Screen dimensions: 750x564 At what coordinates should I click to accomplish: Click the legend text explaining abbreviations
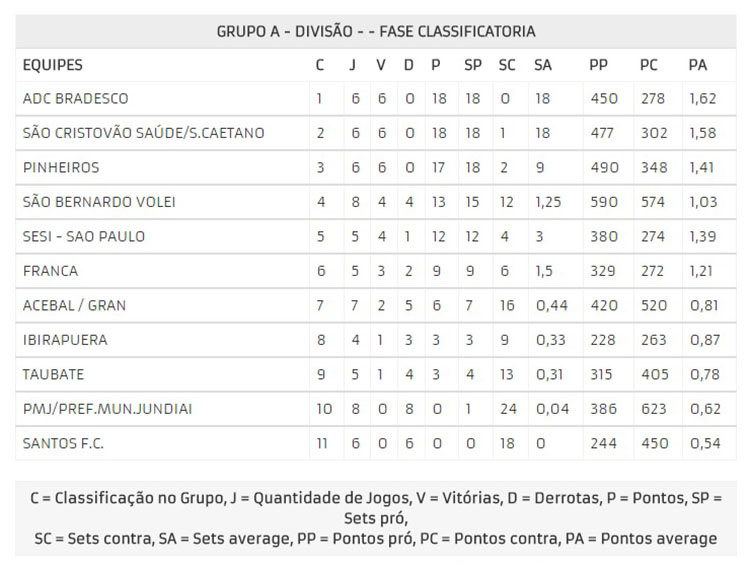375,518
